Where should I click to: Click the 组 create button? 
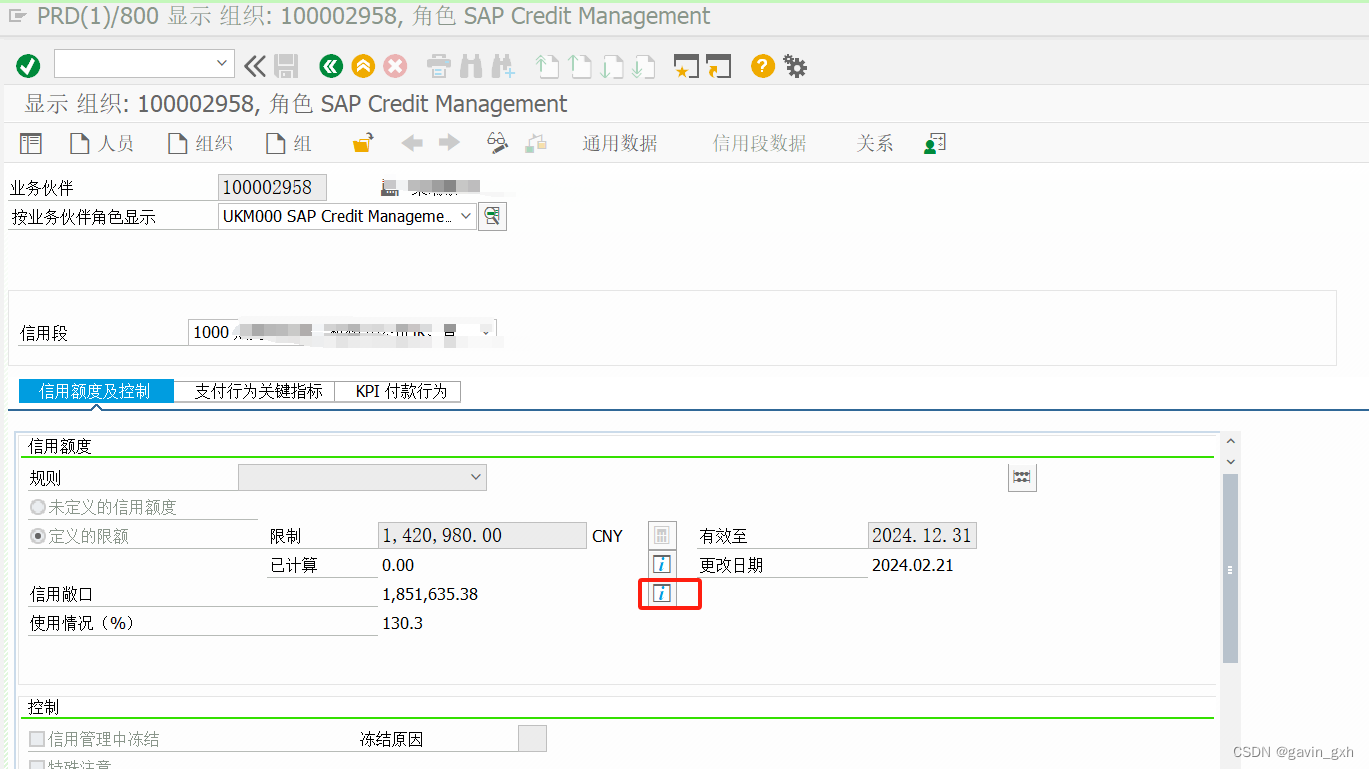point(289,143)
